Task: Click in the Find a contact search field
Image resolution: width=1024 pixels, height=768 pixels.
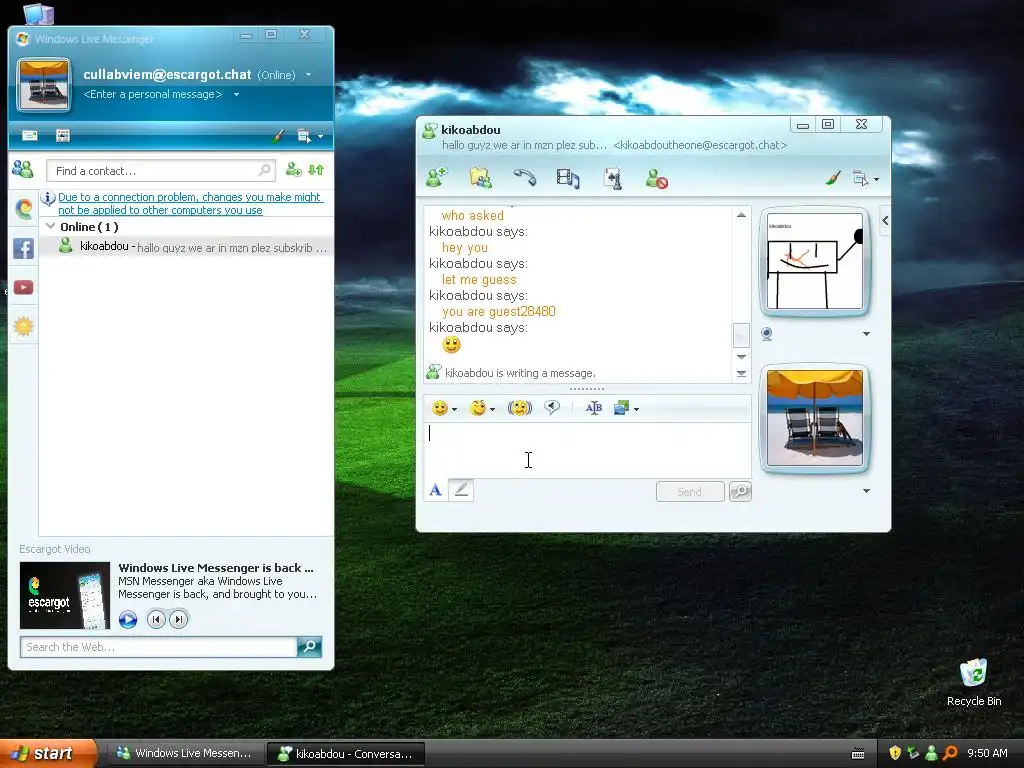Action: coord(161,170)
